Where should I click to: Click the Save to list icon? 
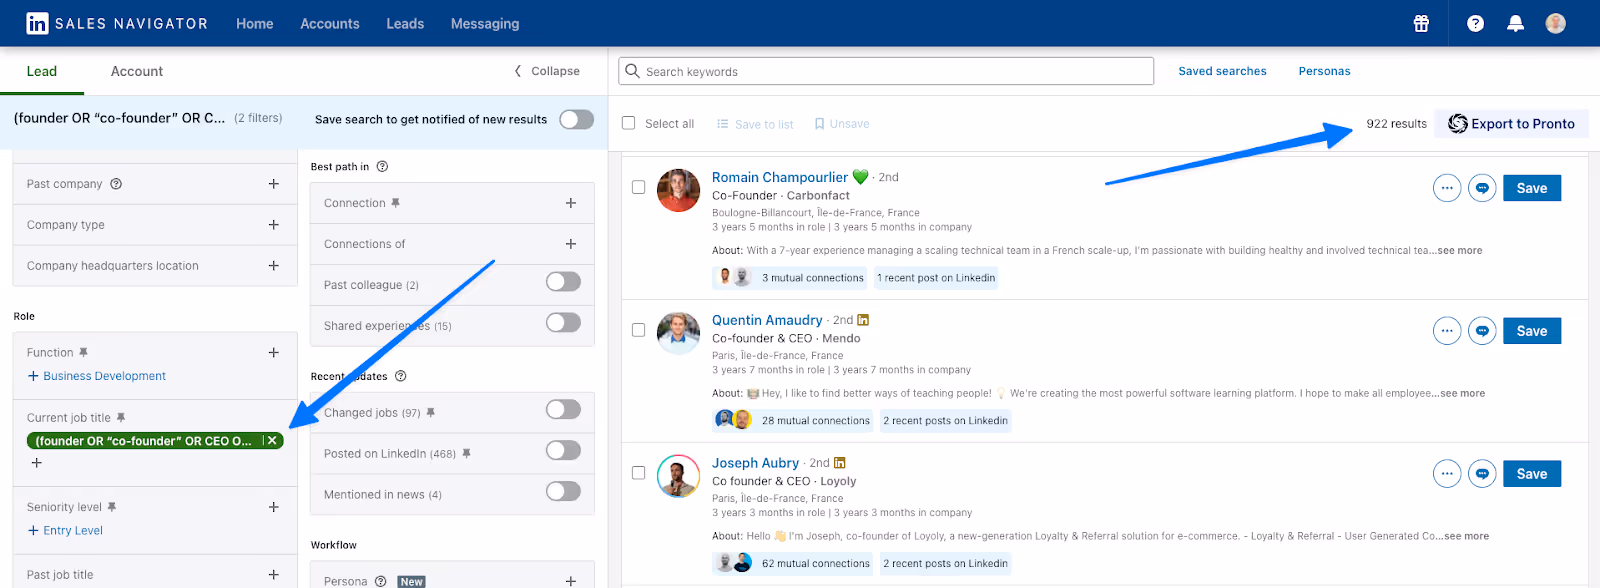tap(723, 124)
